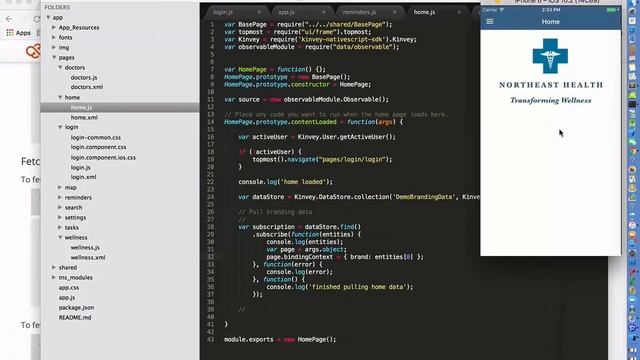Tap the Northeast Health cross logo
The width and height of the screenshot is (640, 360).
click(x=550, y=56)
